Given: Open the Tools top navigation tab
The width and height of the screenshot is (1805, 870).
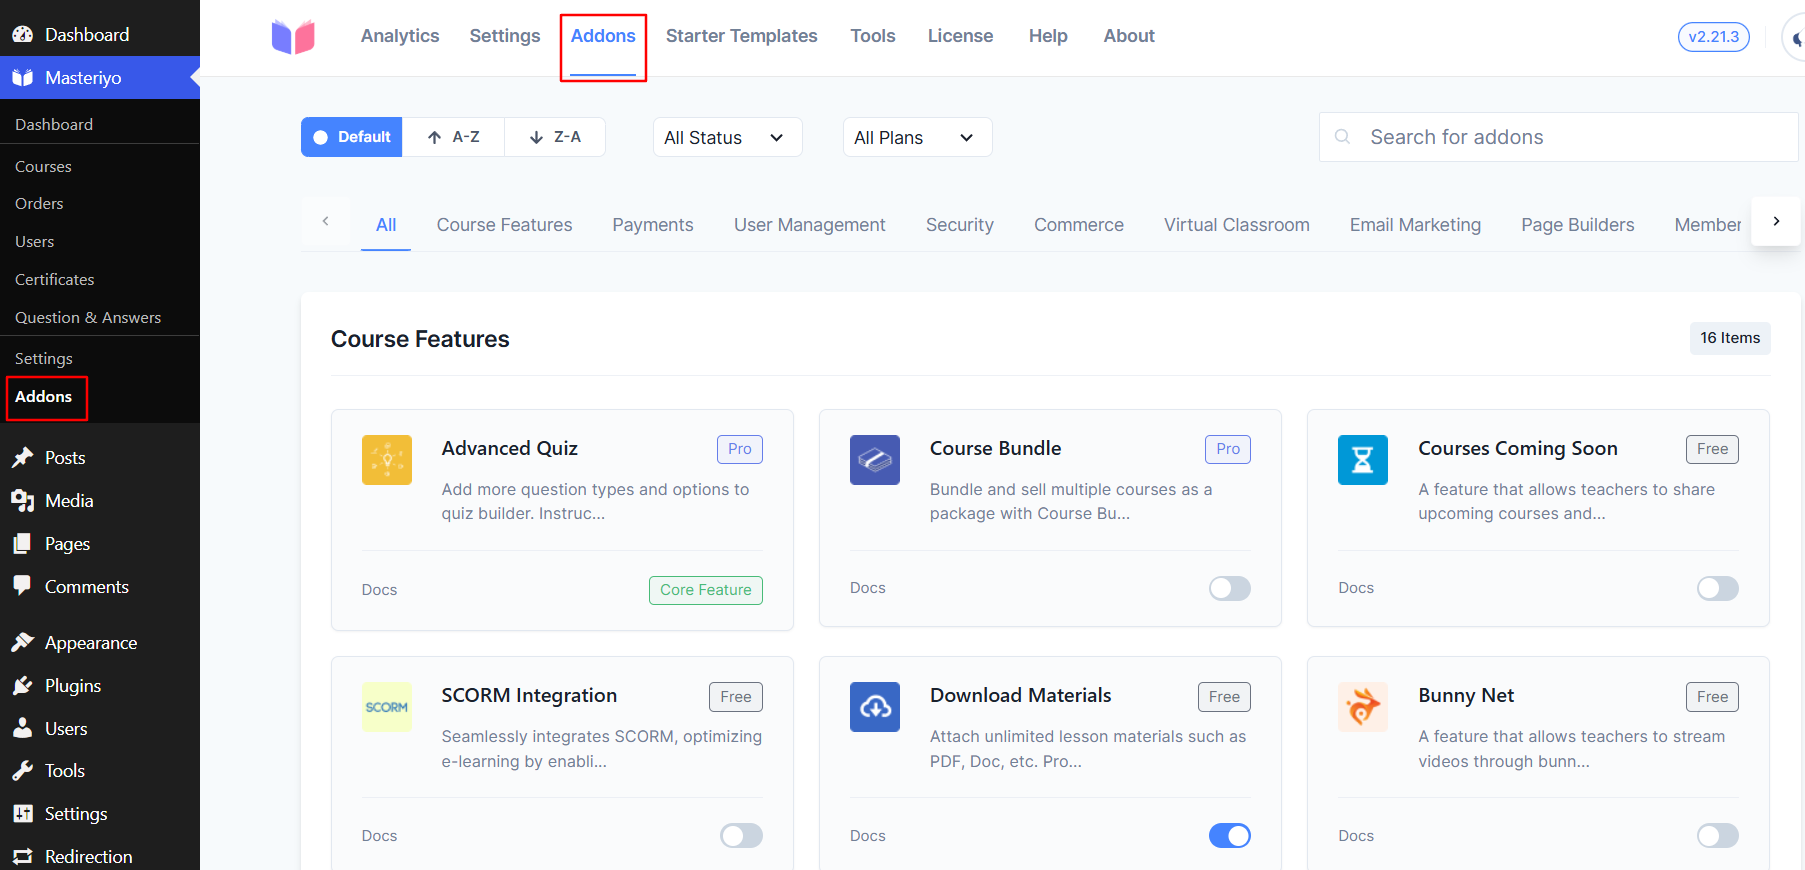Looking at the screenshot, I should coord(873,36).
